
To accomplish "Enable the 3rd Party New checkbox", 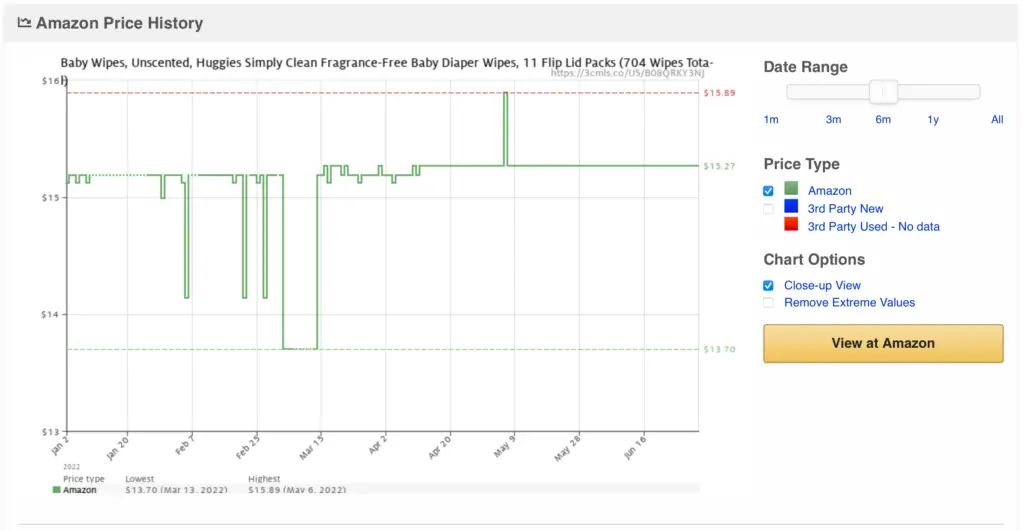I will [768, 209].
